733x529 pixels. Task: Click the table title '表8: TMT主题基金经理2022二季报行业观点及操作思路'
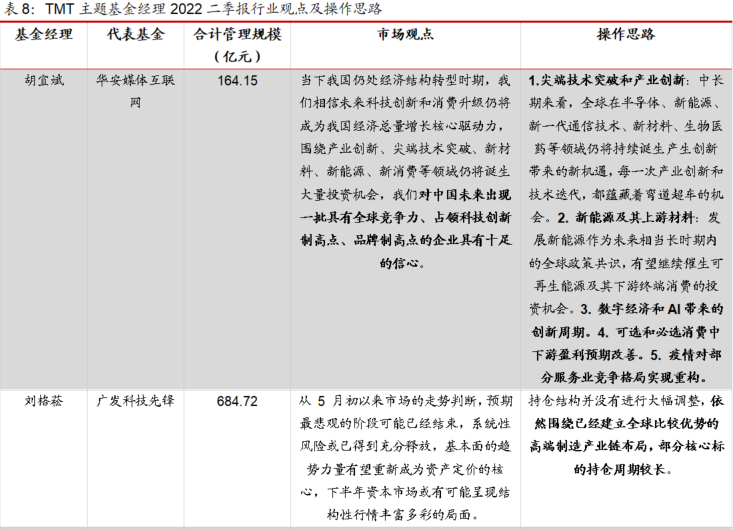click(x=193, y=9)
